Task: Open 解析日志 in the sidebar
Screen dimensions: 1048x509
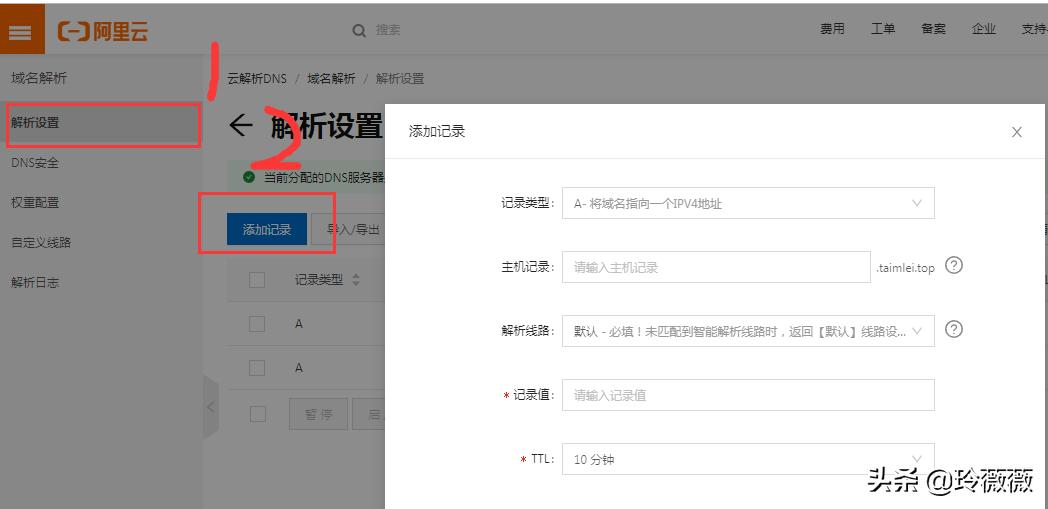Action: [35, 283]
